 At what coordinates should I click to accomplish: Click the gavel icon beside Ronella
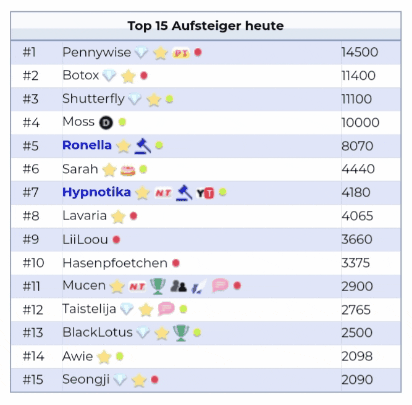(143, 146)
